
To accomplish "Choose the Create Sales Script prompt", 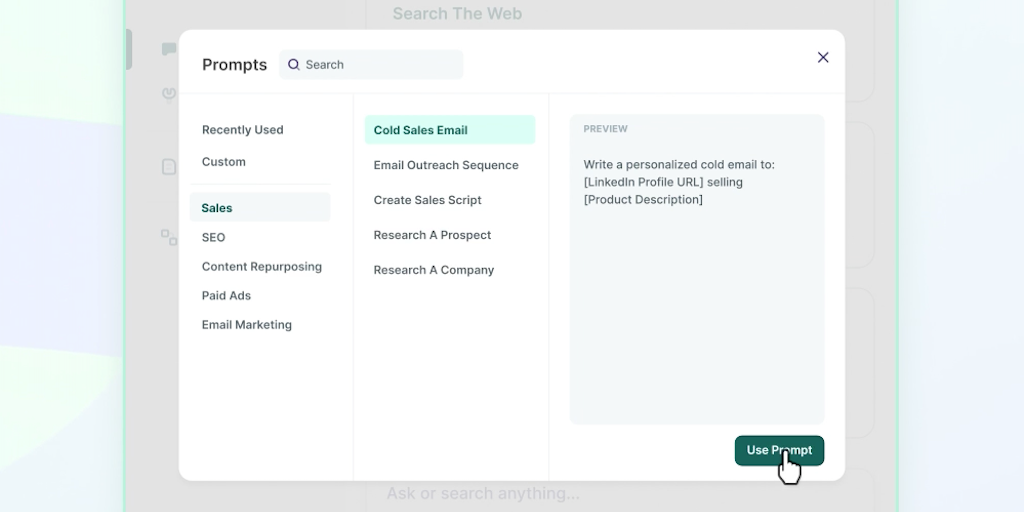I will coord(428,200).
